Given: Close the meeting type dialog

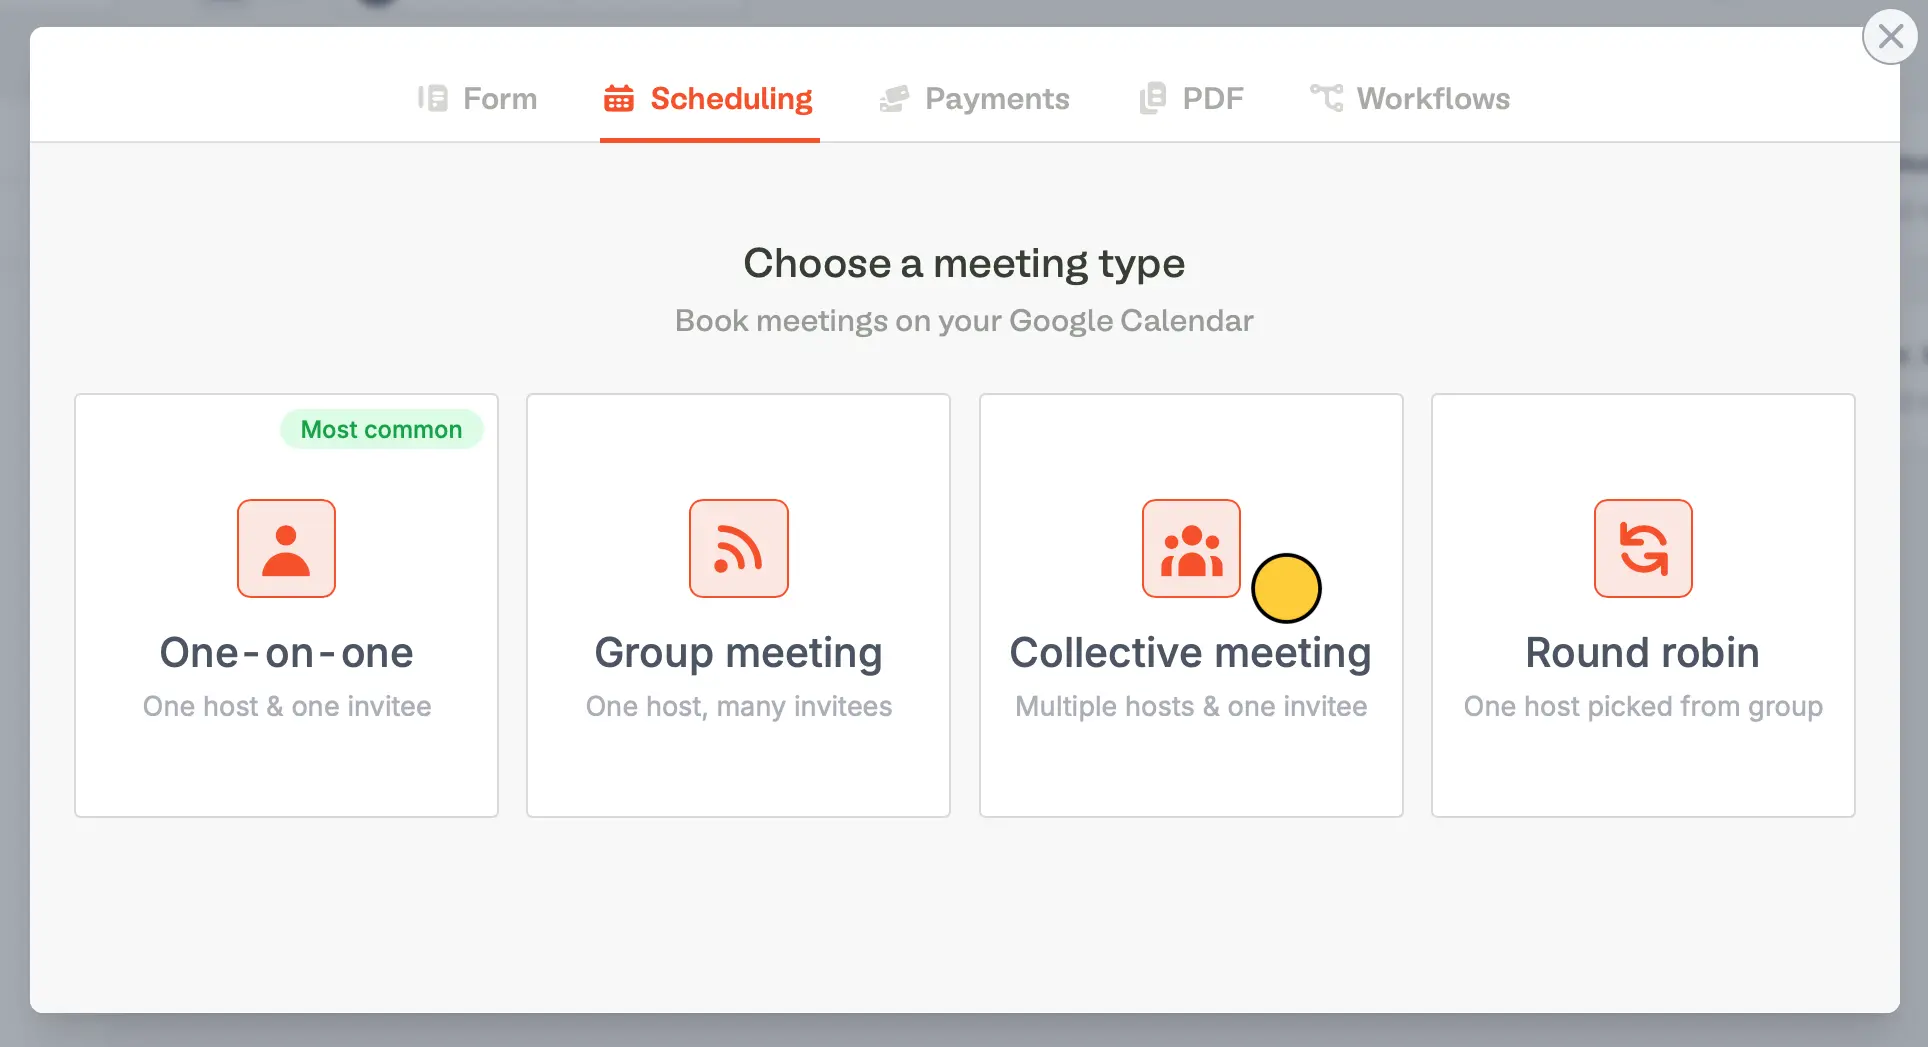Looking at the screenshot, I should pyautogui.click(x=1890, y=37).
